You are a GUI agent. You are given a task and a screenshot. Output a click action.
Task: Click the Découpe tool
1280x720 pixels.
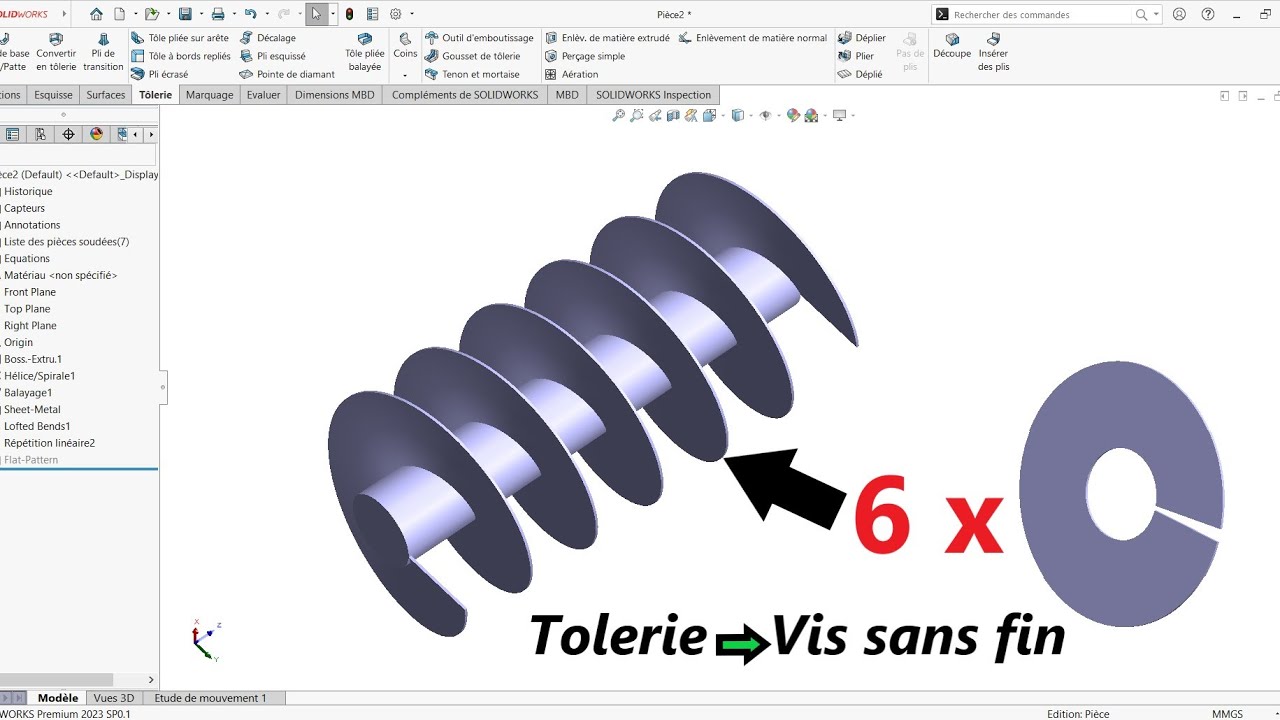[952, 46]
